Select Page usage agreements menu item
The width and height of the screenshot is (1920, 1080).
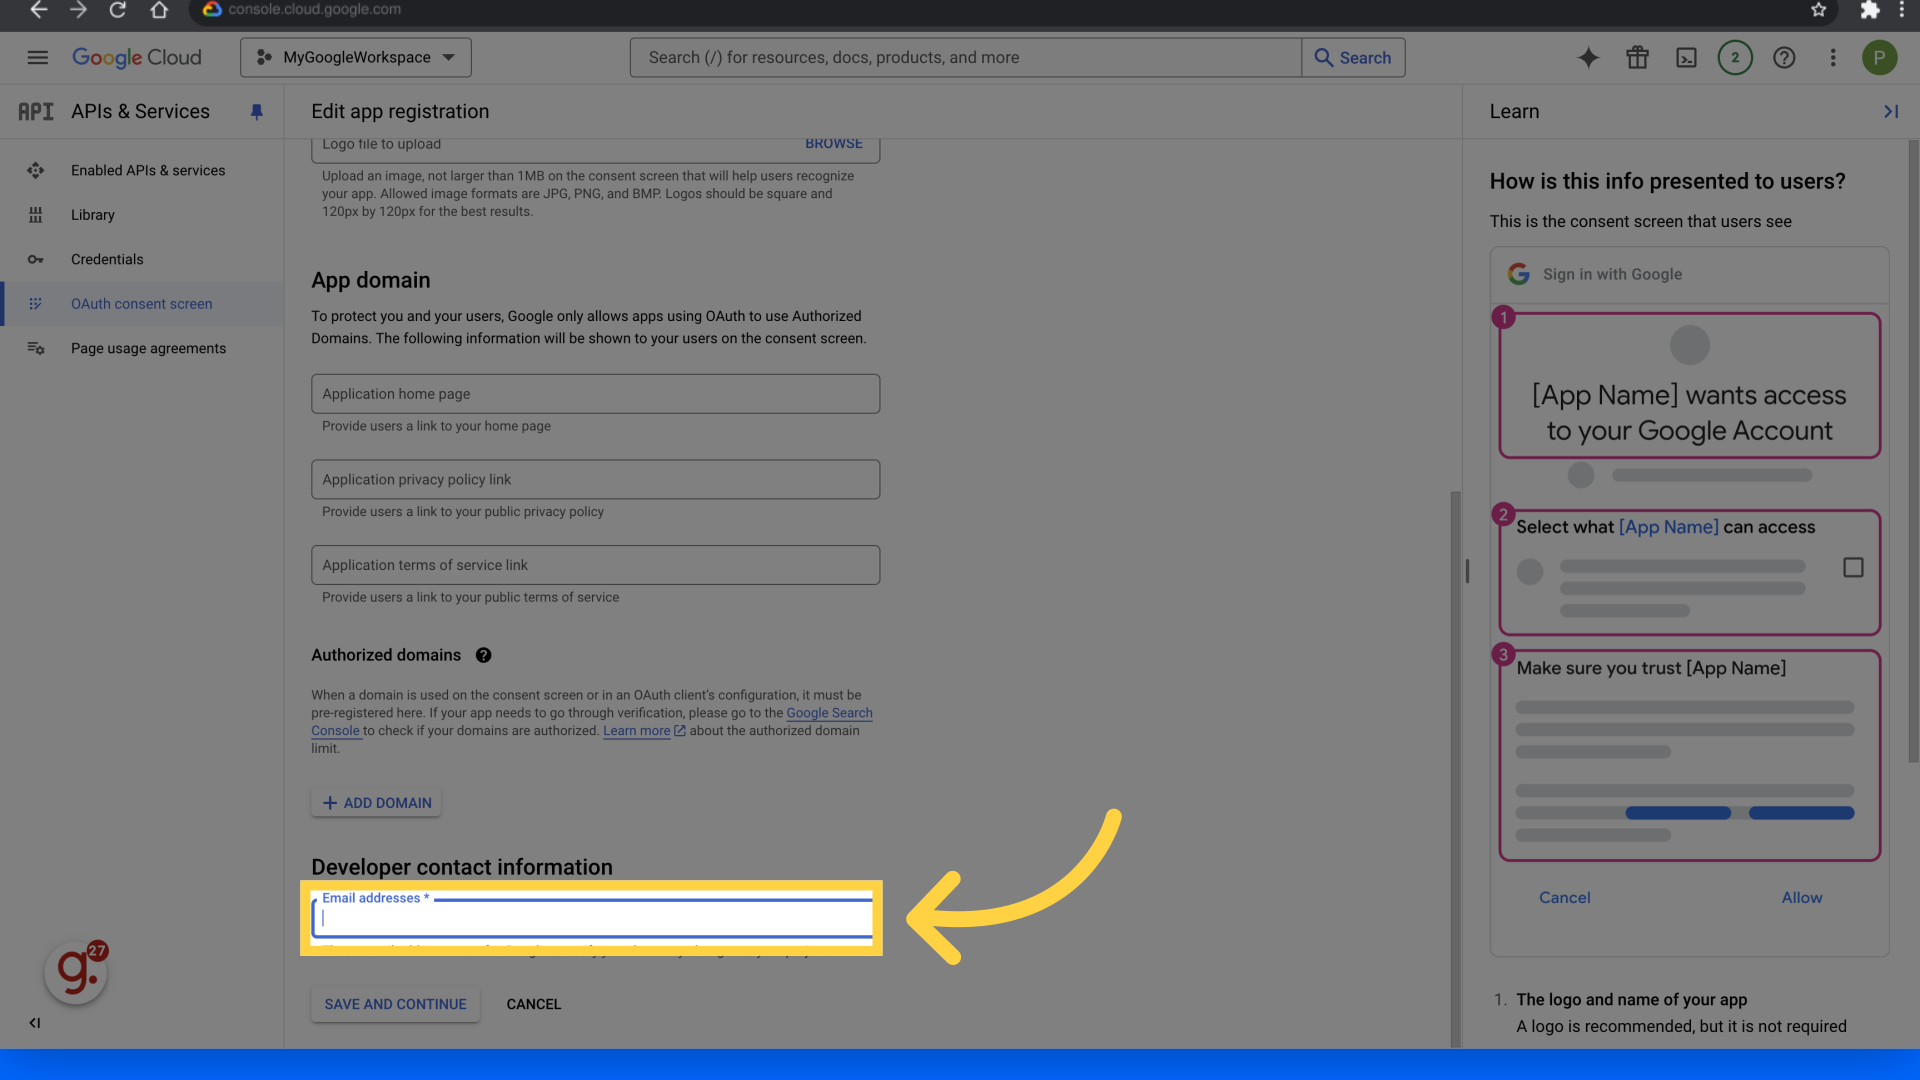click(x=148, y=349)
